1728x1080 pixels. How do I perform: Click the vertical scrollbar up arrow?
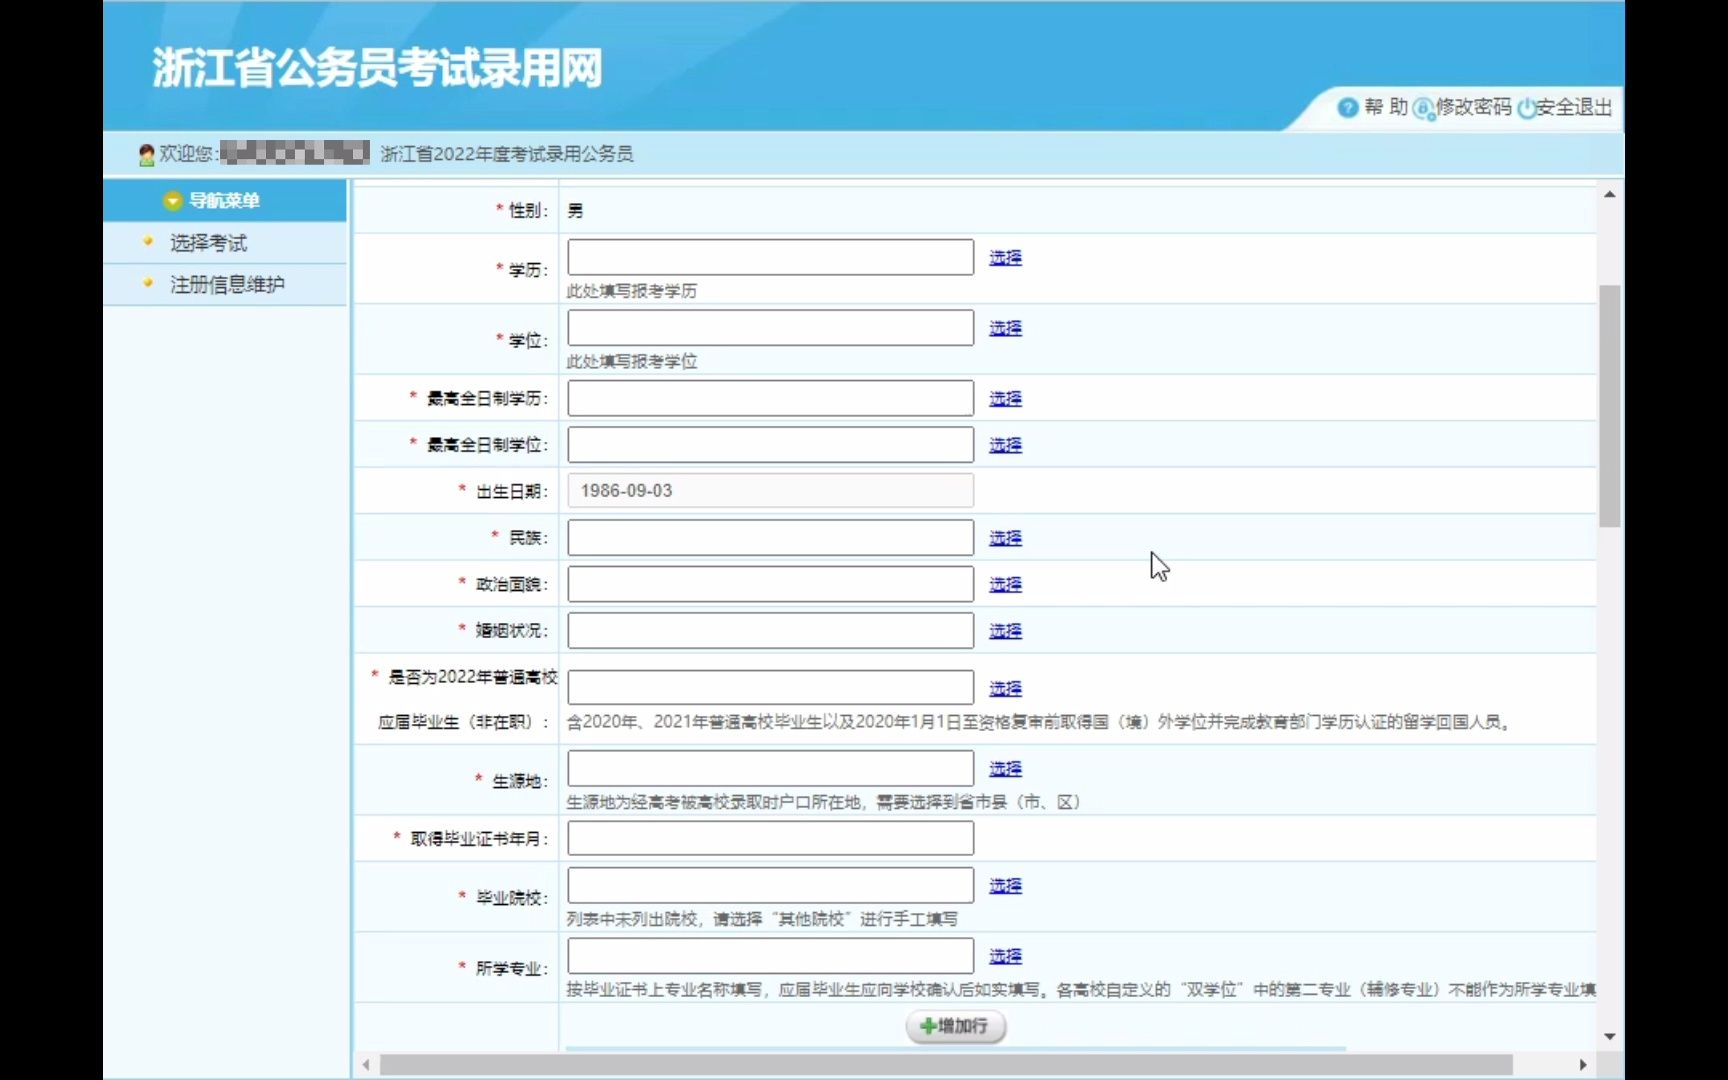point(1609,194)
